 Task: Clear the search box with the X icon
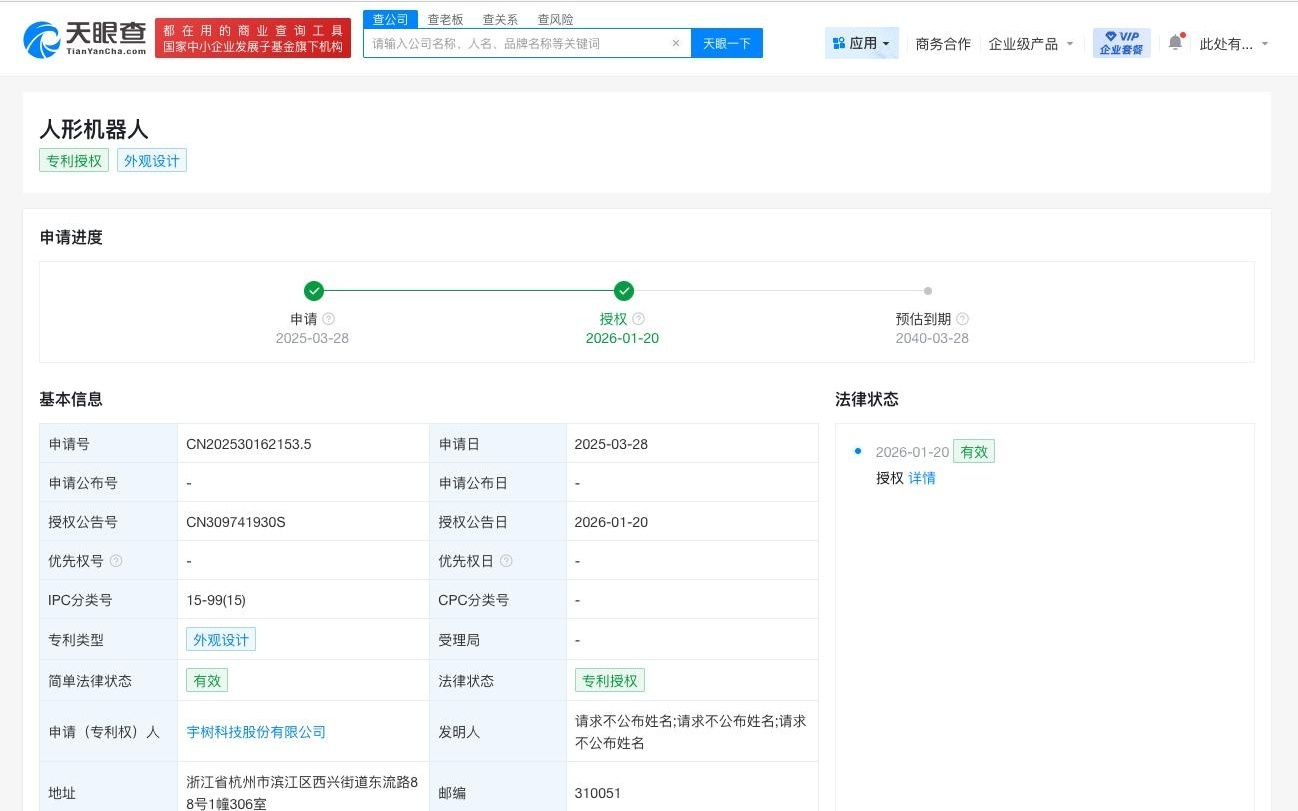676,42
